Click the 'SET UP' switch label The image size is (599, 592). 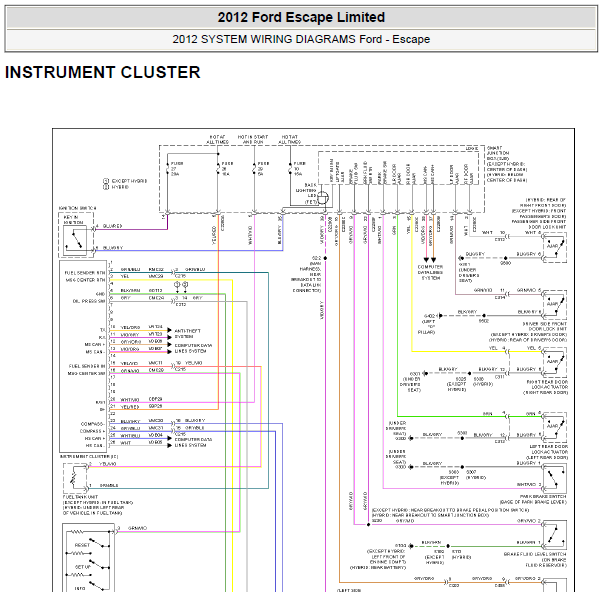pos(83,567)
